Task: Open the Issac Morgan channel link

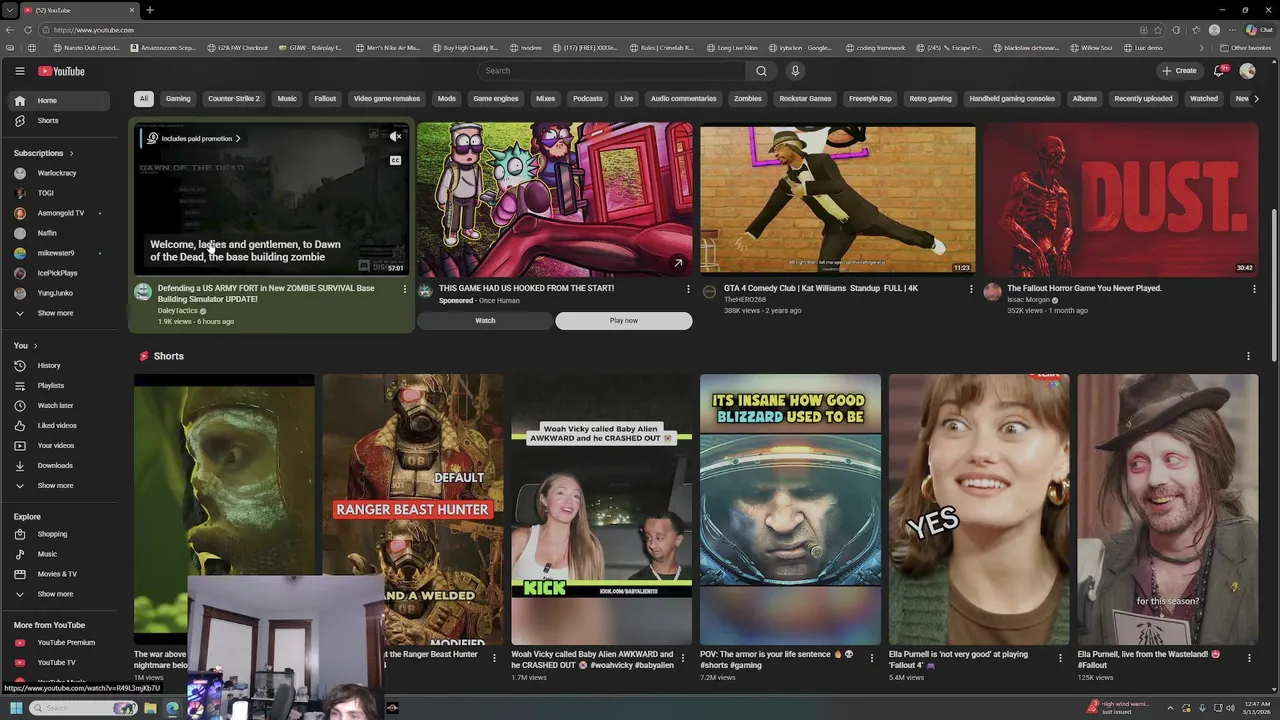Action: click(1028, 300)
